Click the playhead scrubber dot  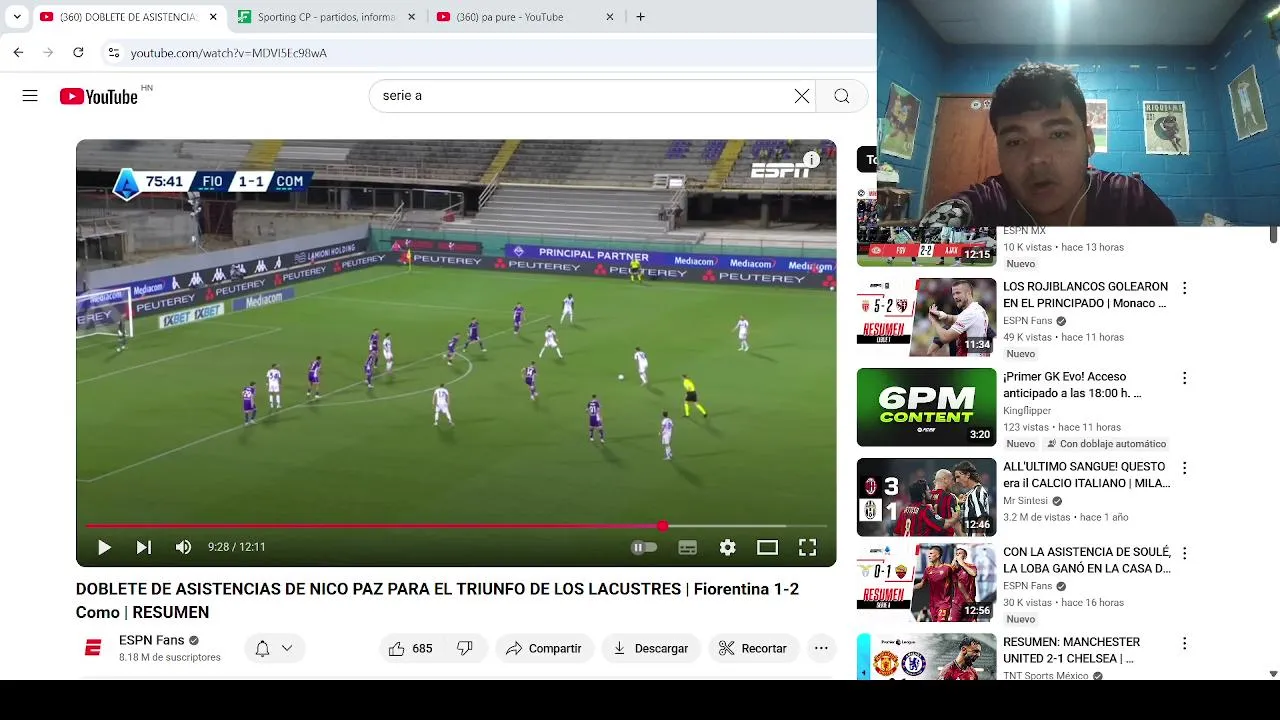(x=662, y=525)
